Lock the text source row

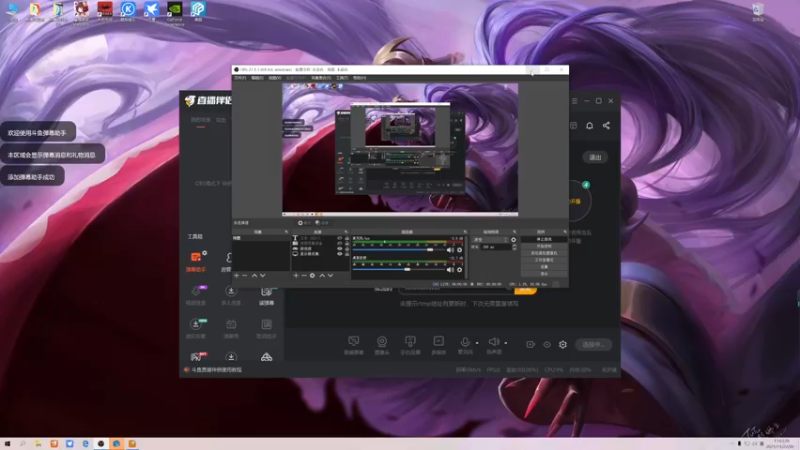coord(347,238)
